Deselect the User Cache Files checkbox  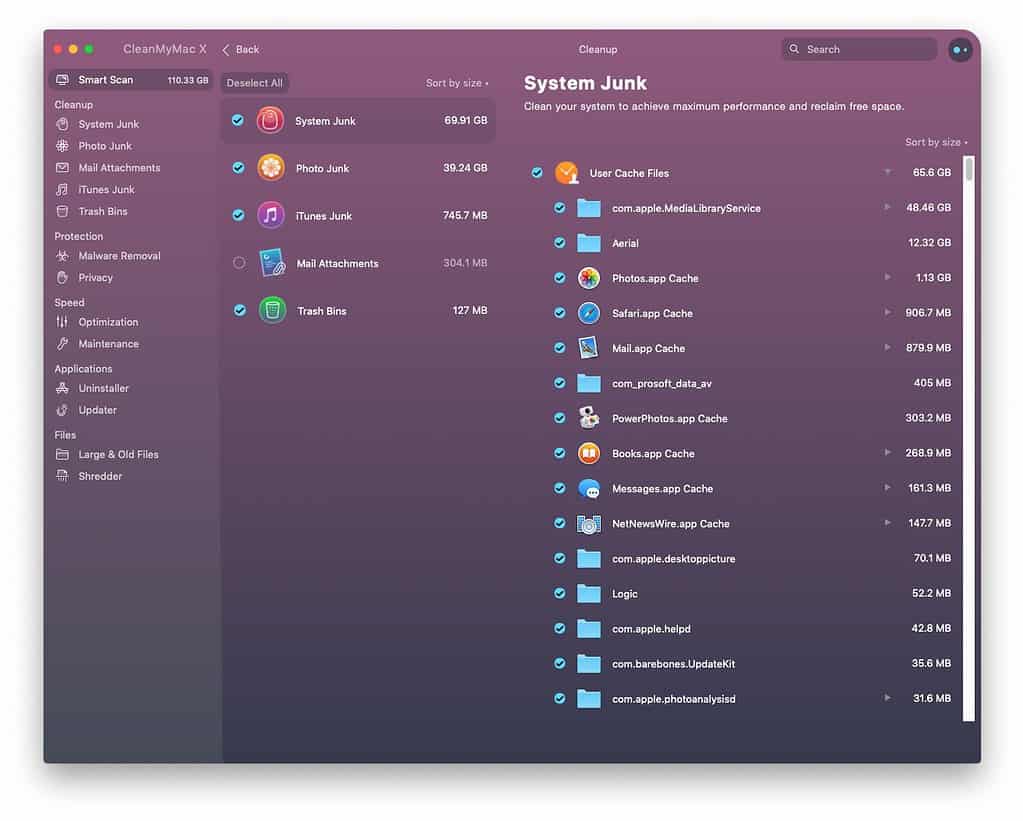537,173
